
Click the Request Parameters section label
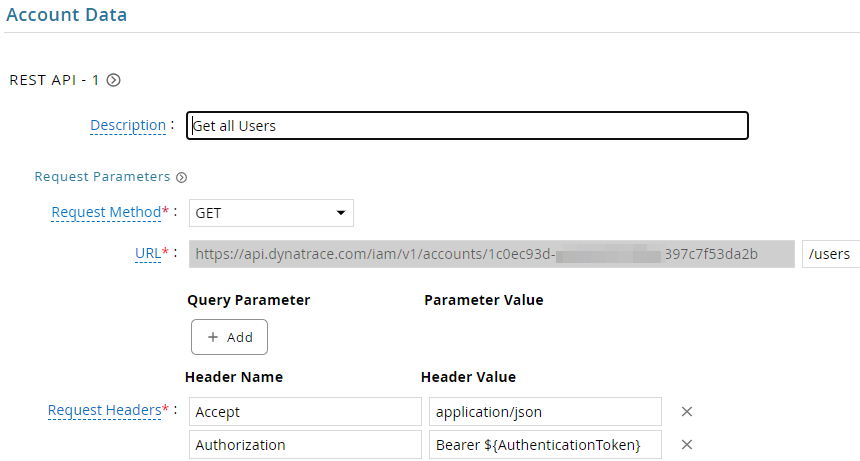103,177
